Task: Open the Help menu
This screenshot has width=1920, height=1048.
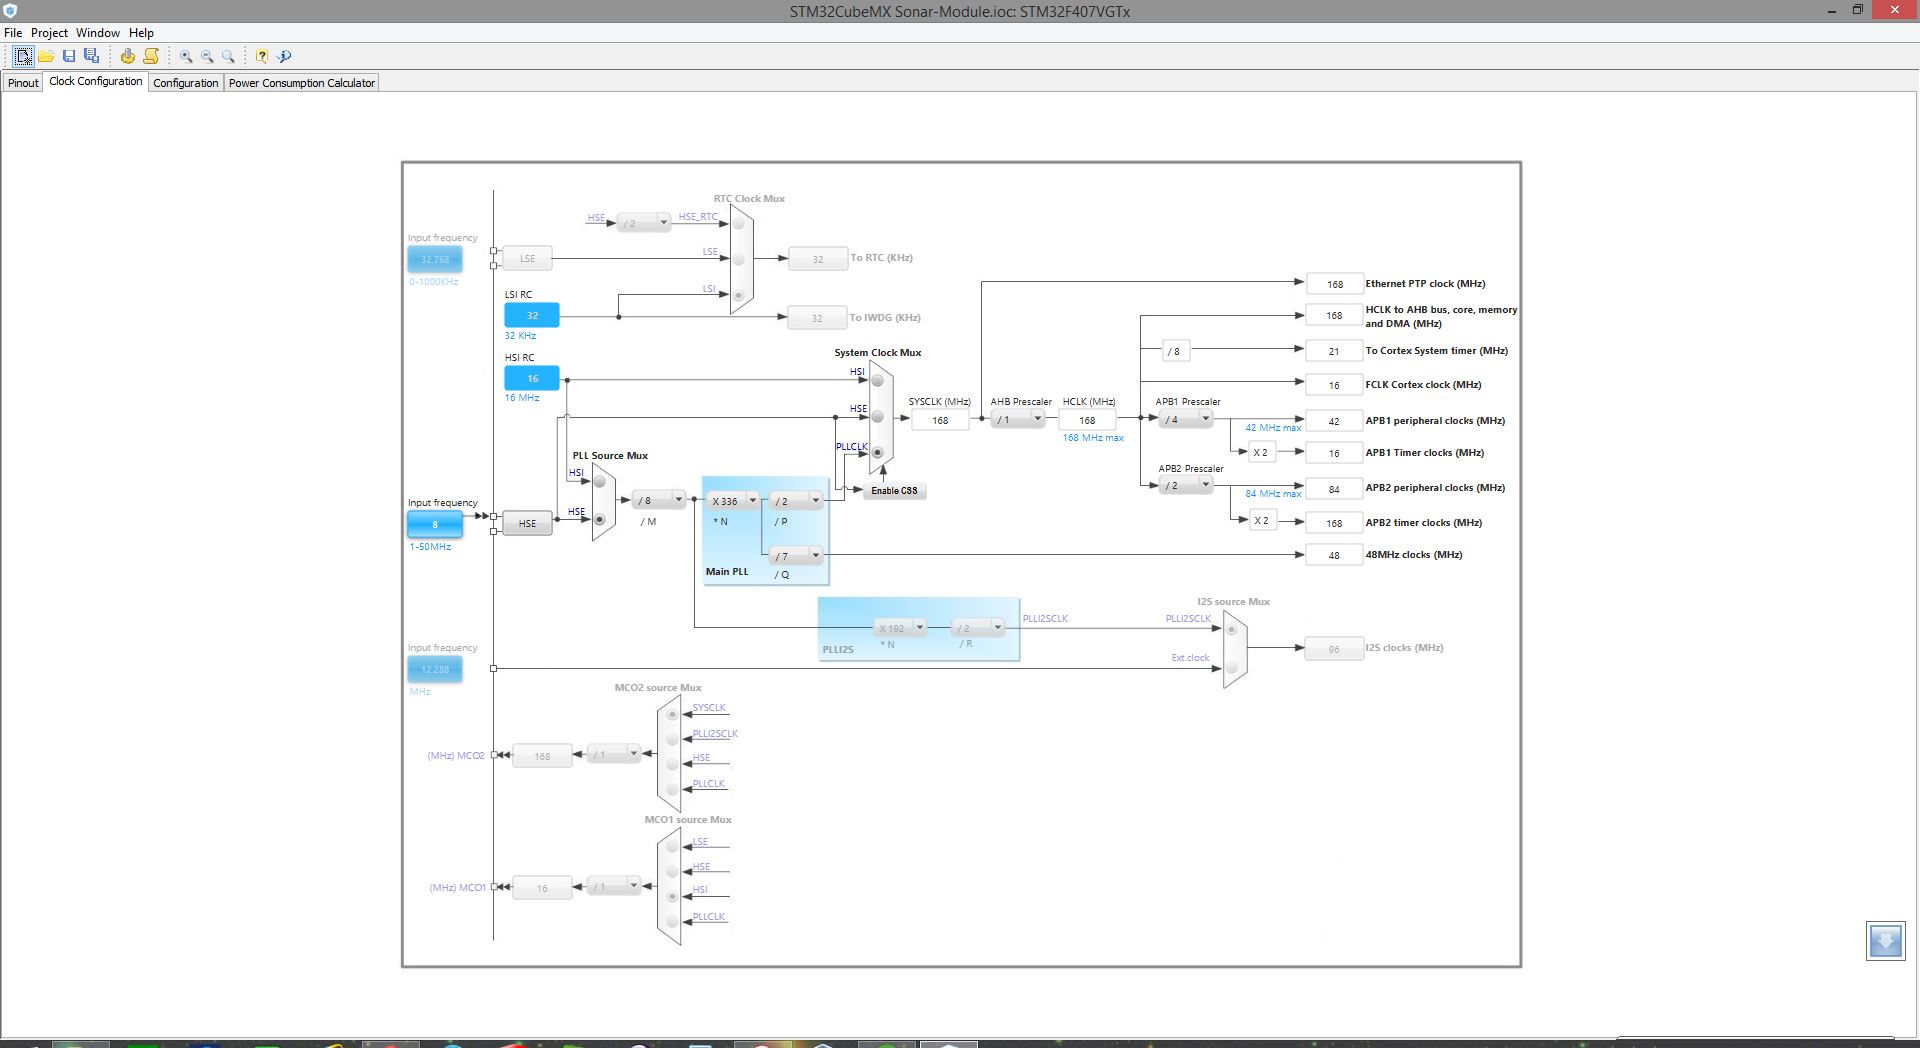Action: 141,33
